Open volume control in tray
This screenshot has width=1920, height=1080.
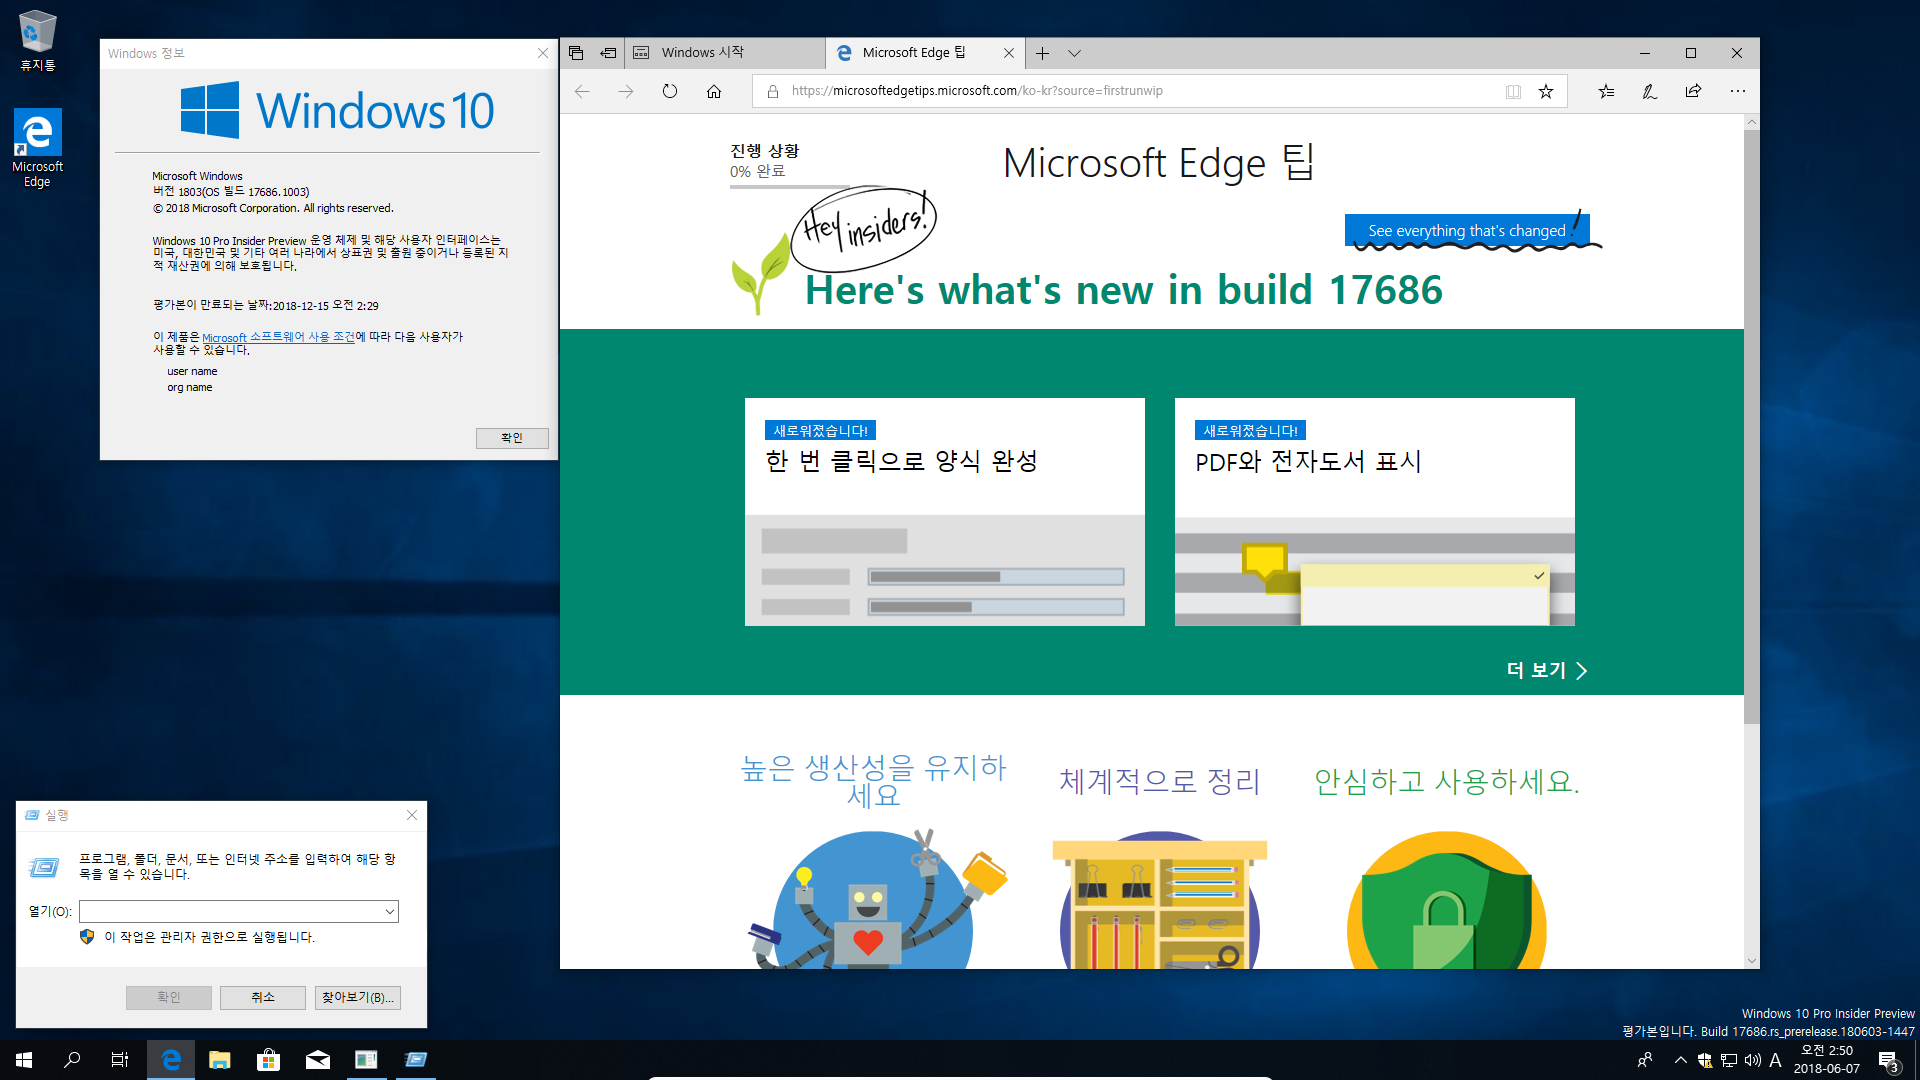(1753, 1061)
